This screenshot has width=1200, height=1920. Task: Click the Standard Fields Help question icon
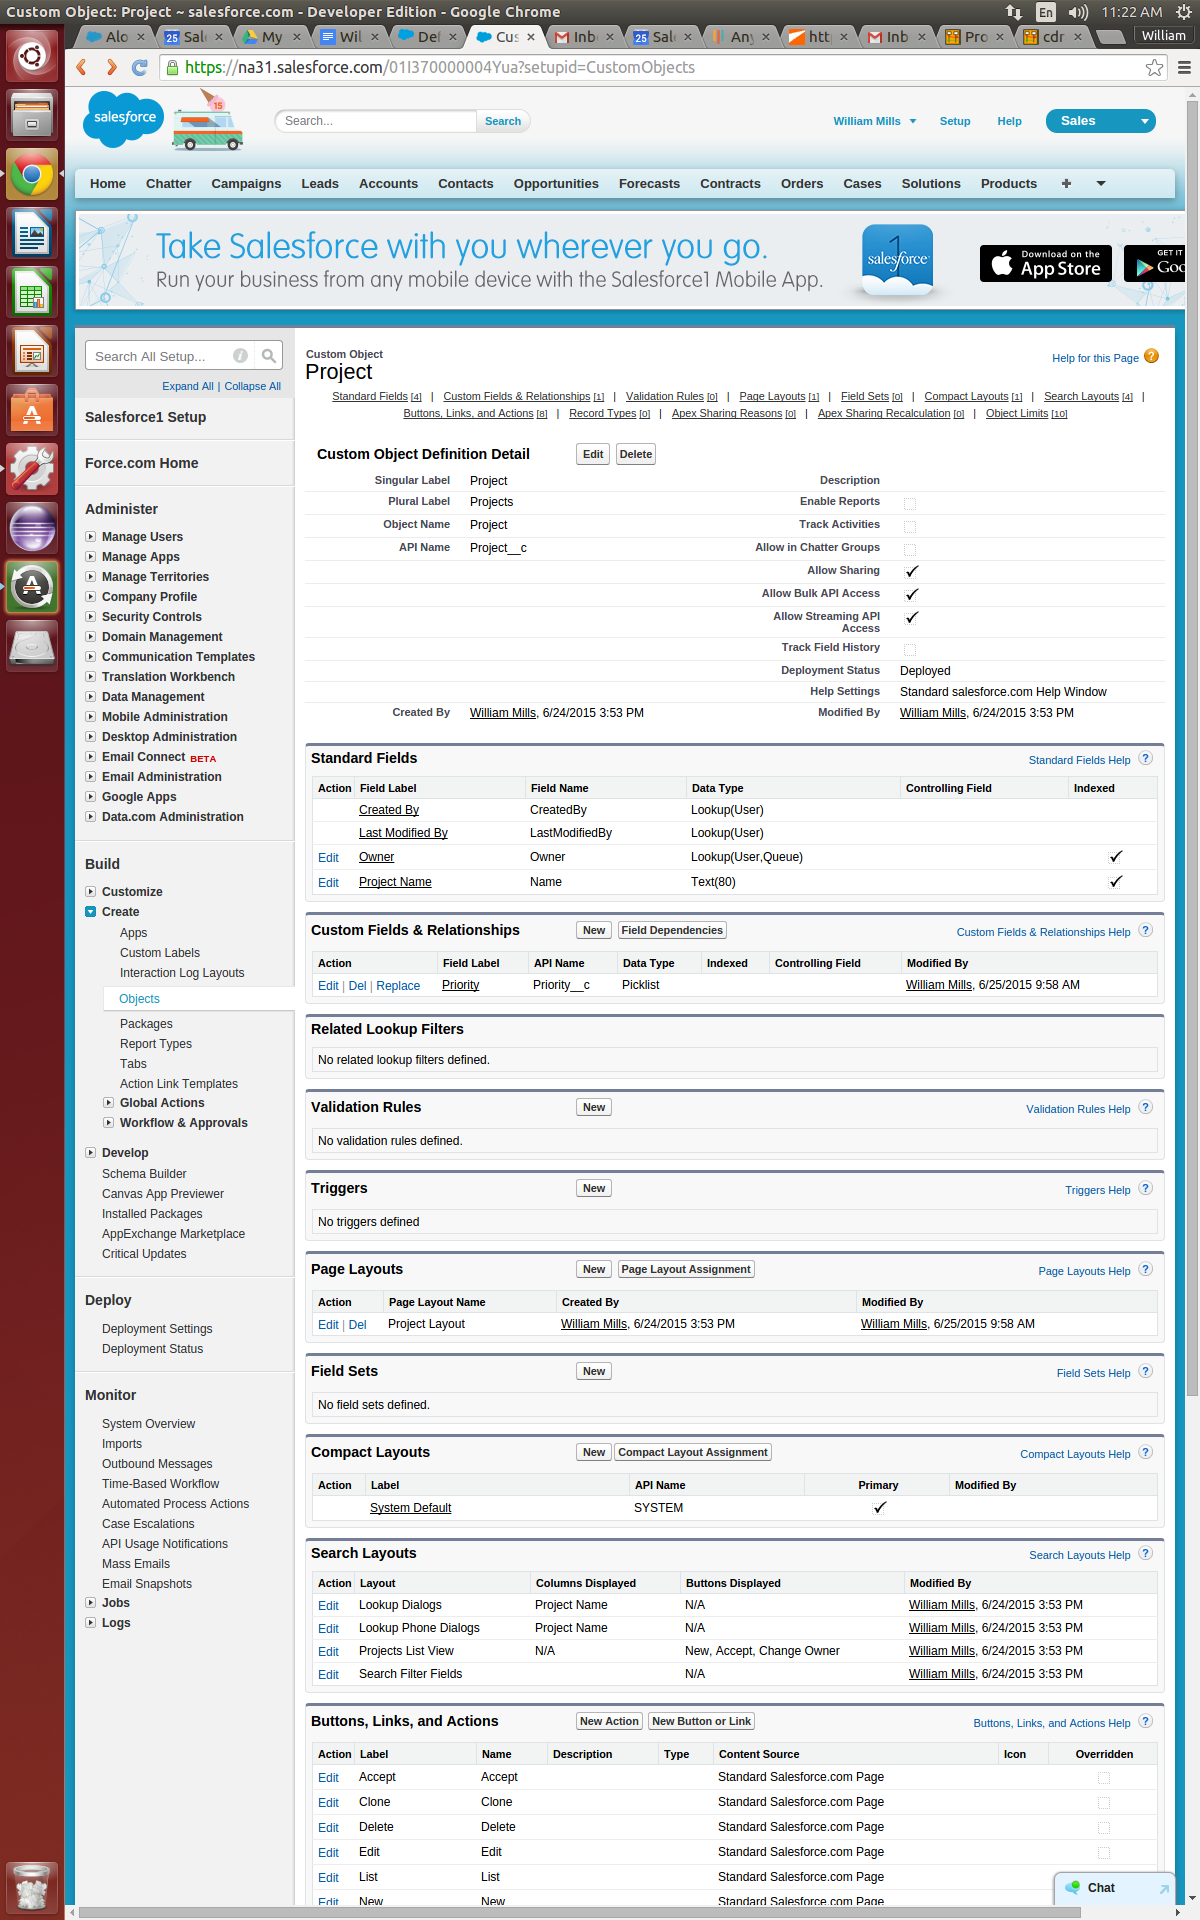1146,759
